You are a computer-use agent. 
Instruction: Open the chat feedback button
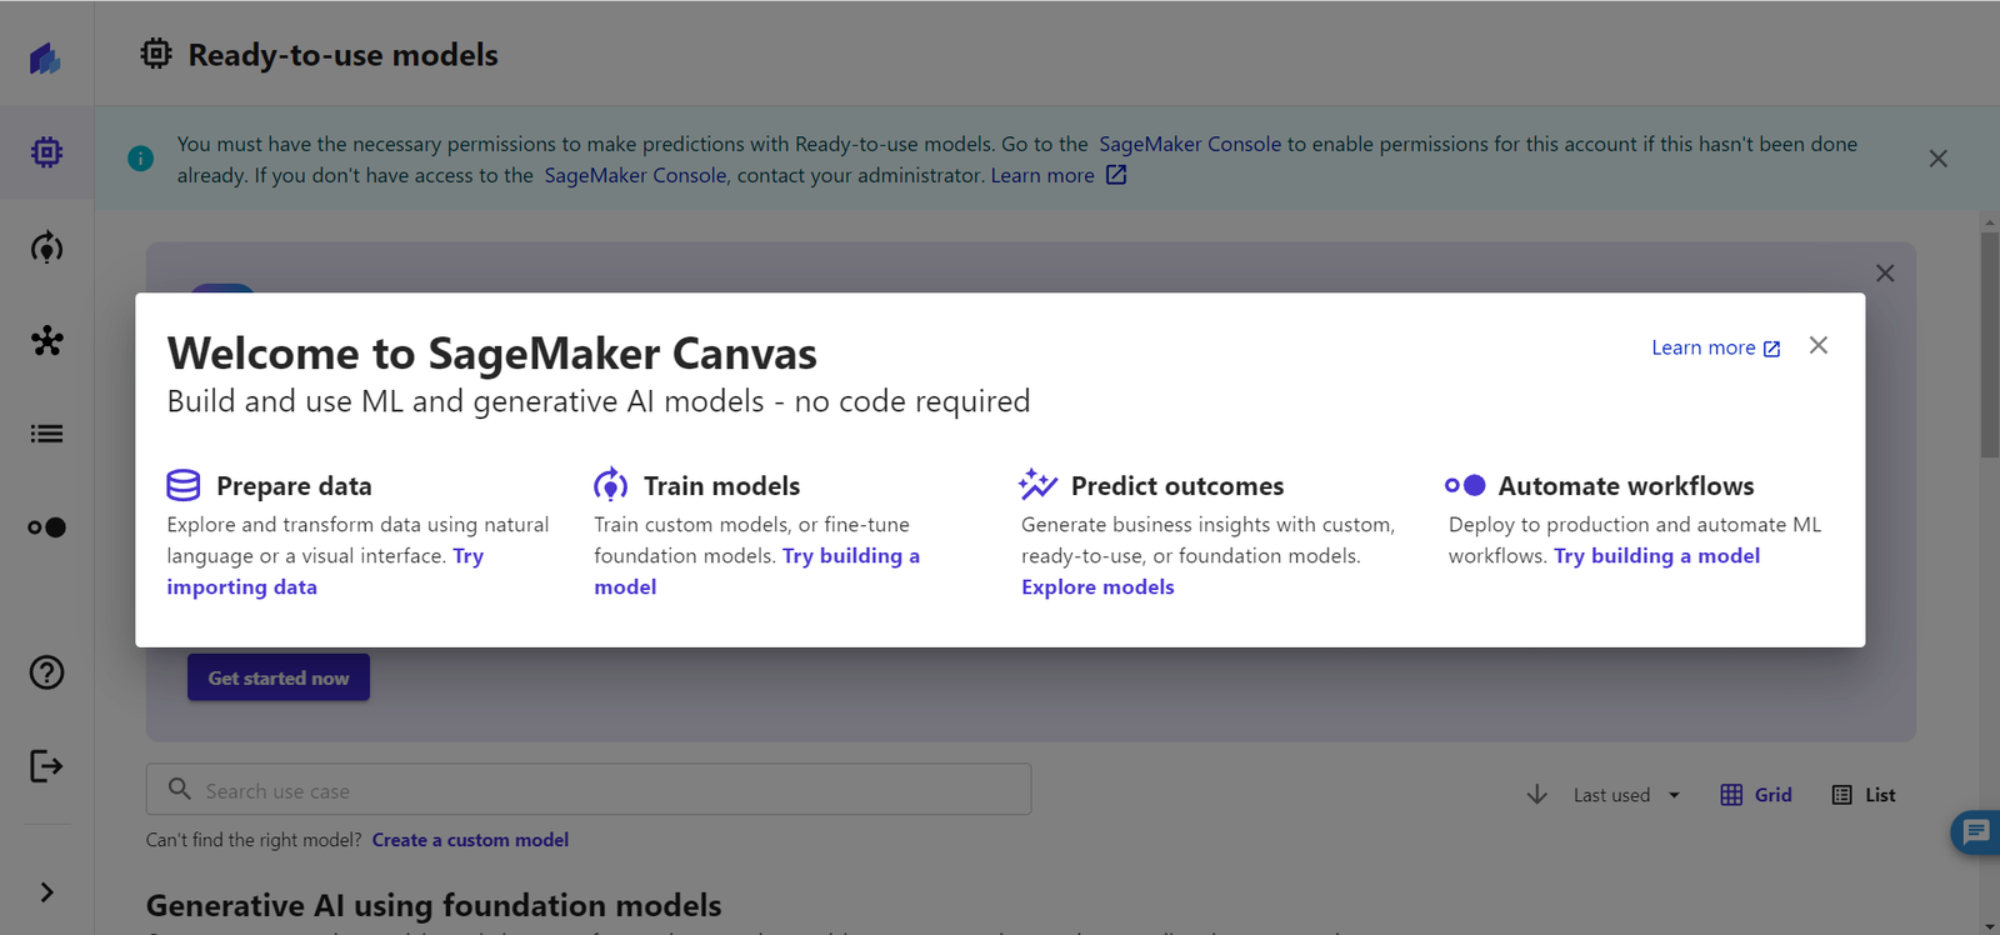[x=1976, y=831]
